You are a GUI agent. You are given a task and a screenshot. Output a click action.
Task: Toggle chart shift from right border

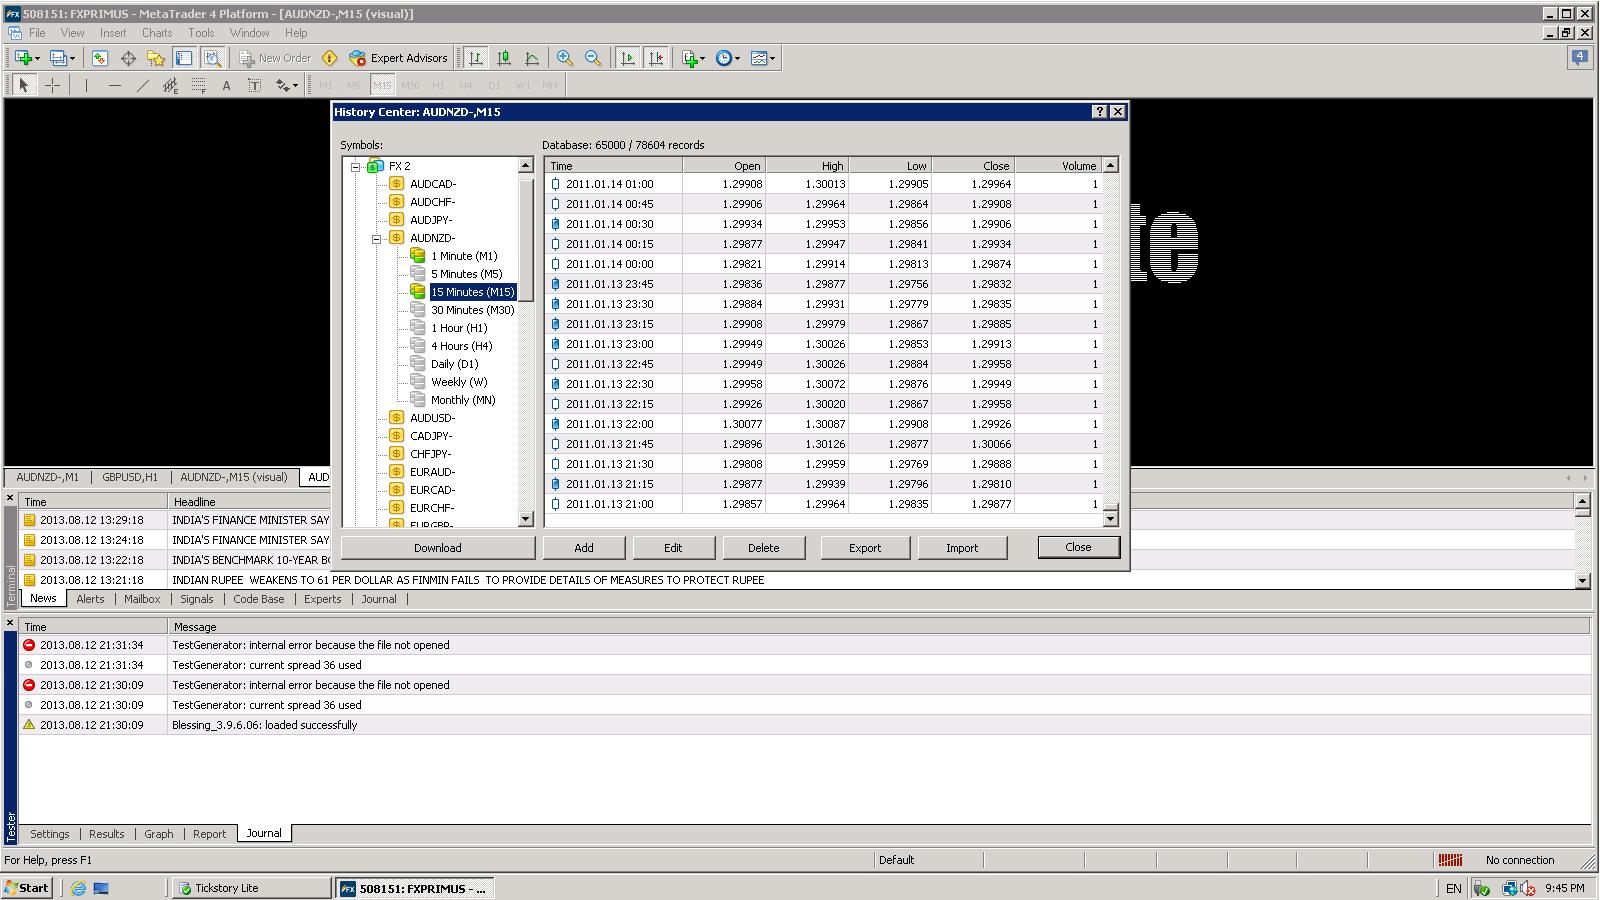(656, 58)
